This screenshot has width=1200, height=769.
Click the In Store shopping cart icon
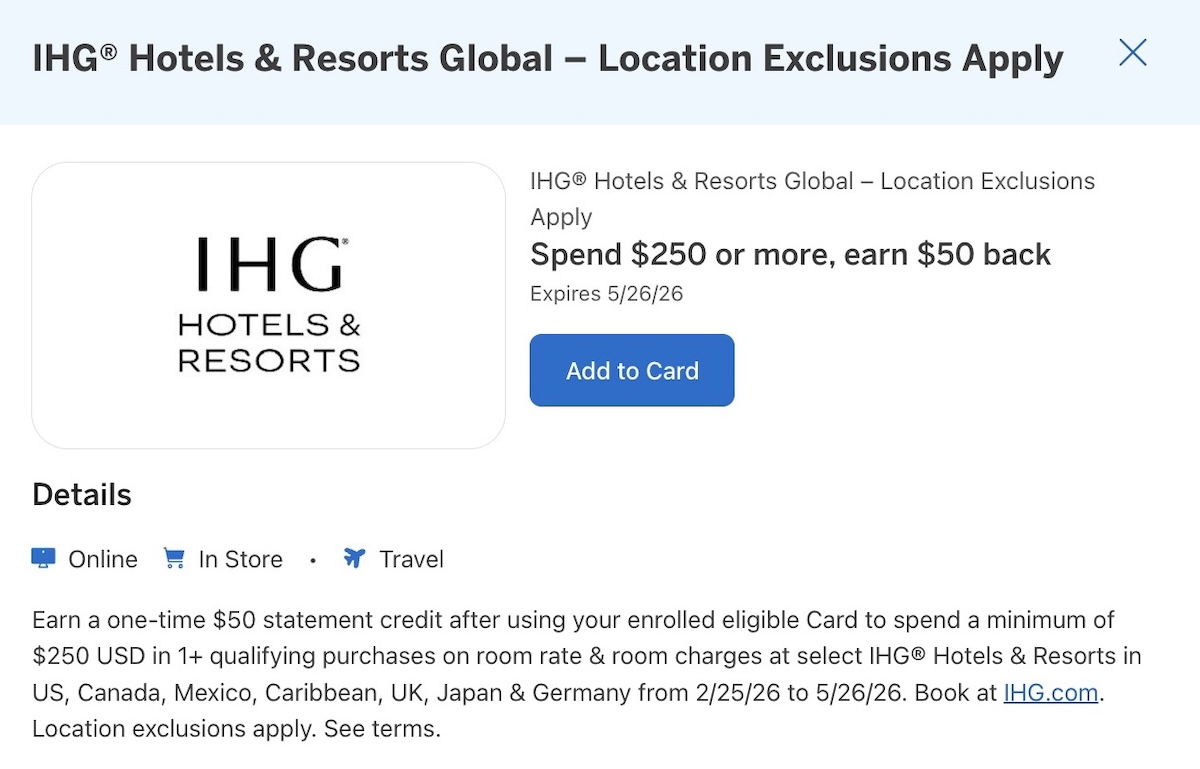174,558
